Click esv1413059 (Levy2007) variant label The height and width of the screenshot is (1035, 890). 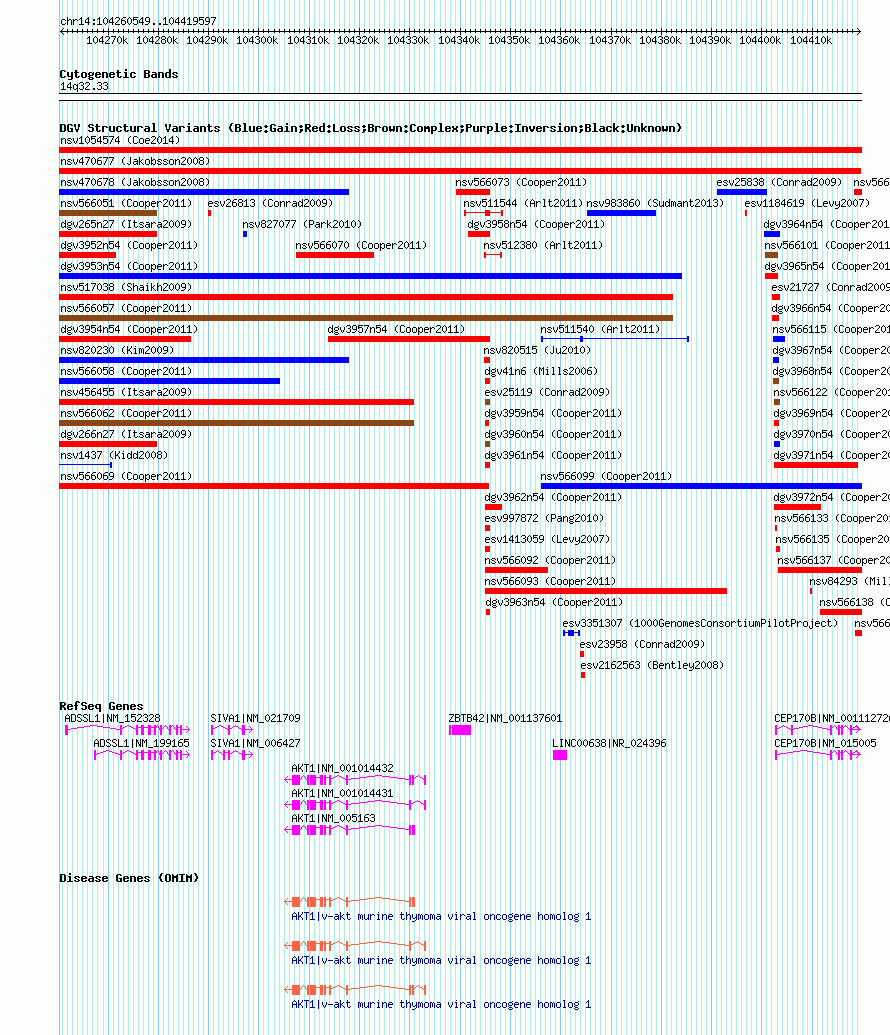coord(547,539)
